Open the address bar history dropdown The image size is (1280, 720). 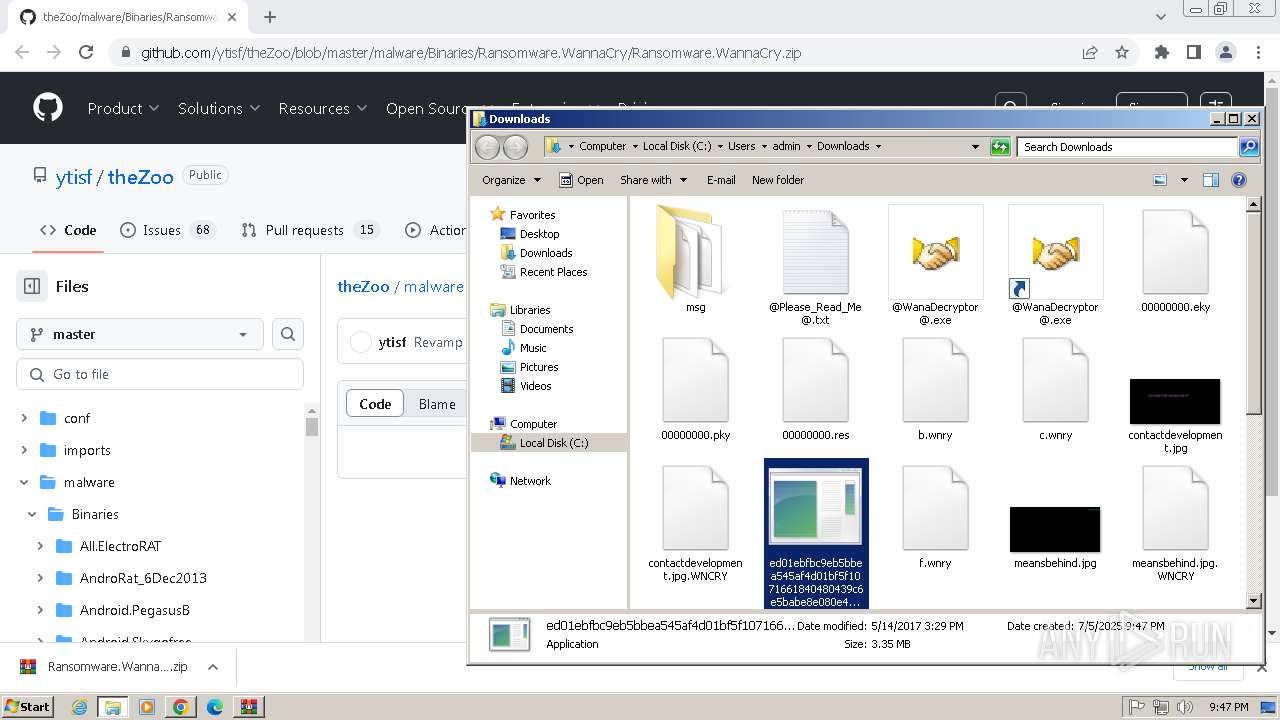[x=975, y=147]
